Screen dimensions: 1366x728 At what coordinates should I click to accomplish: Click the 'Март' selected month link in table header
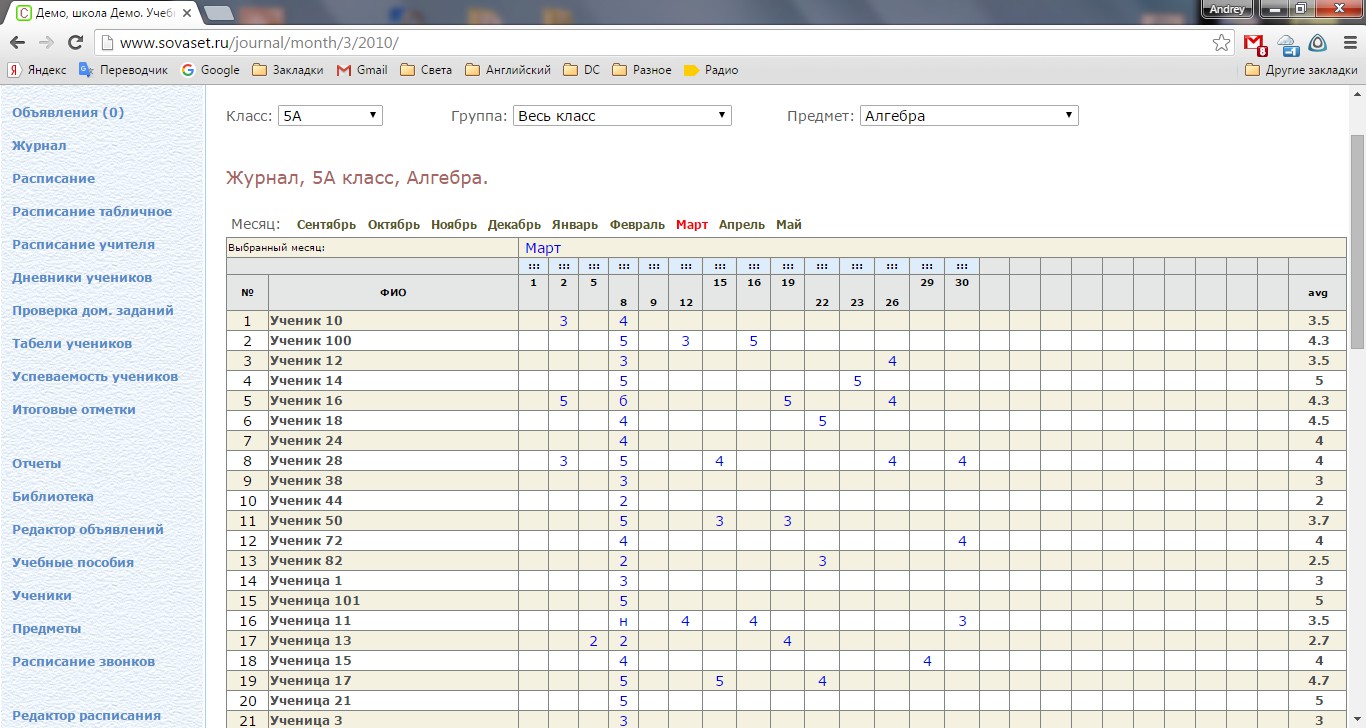543,248
